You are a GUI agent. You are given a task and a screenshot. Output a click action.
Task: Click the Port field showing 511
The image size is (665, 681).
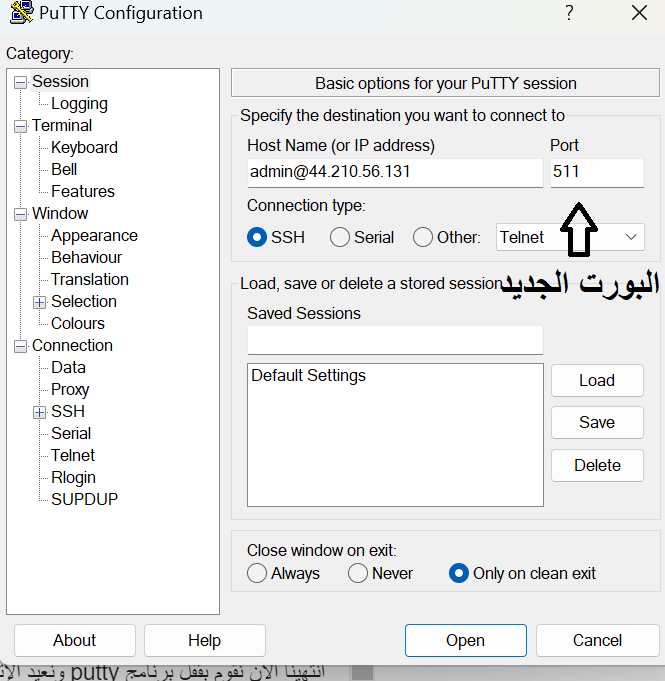pos(597,172)
